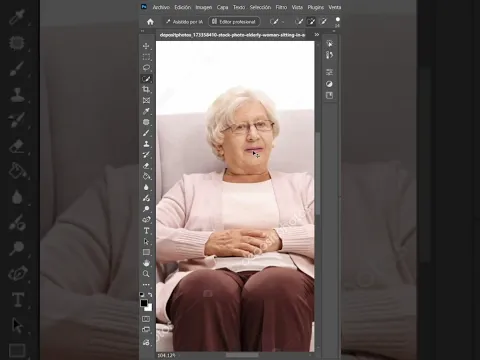Switch to Asistido por IA mode
Viewport: 480px width, 360px height.
click(184, 22)
